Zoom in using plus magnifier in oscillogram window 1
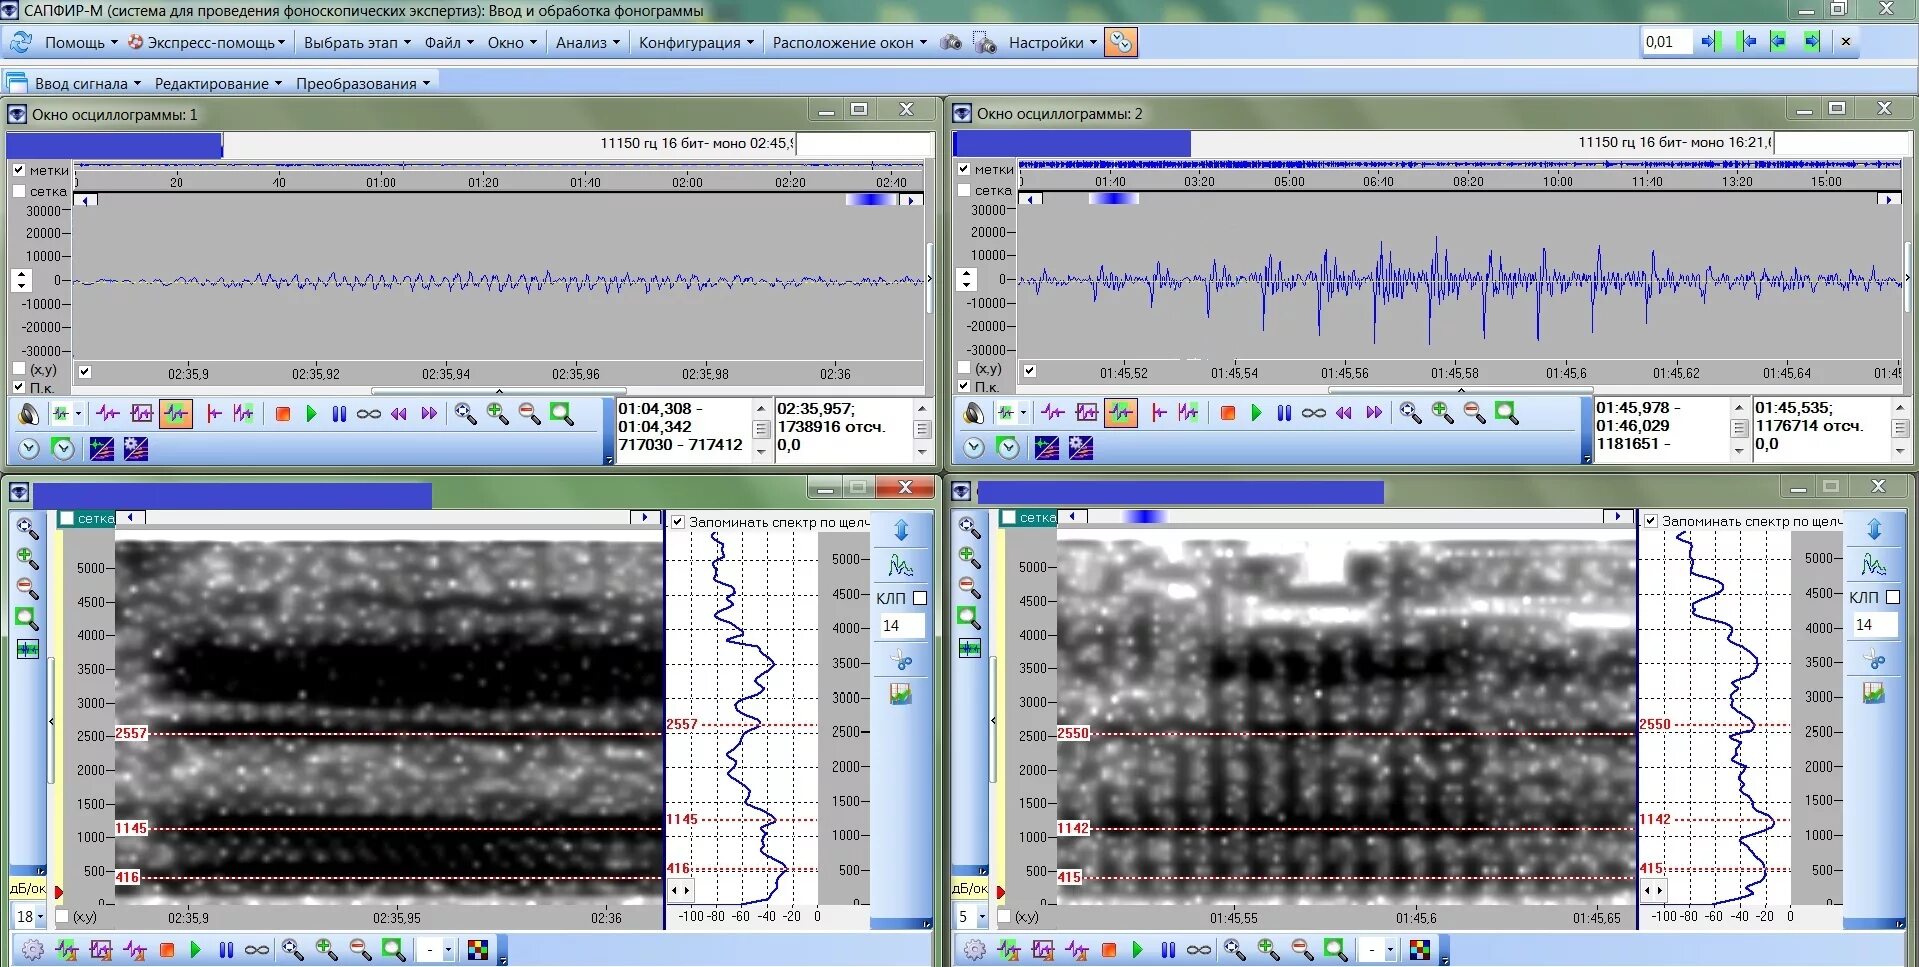Screen dimensions: 1919x967 (x=497, y=413)
